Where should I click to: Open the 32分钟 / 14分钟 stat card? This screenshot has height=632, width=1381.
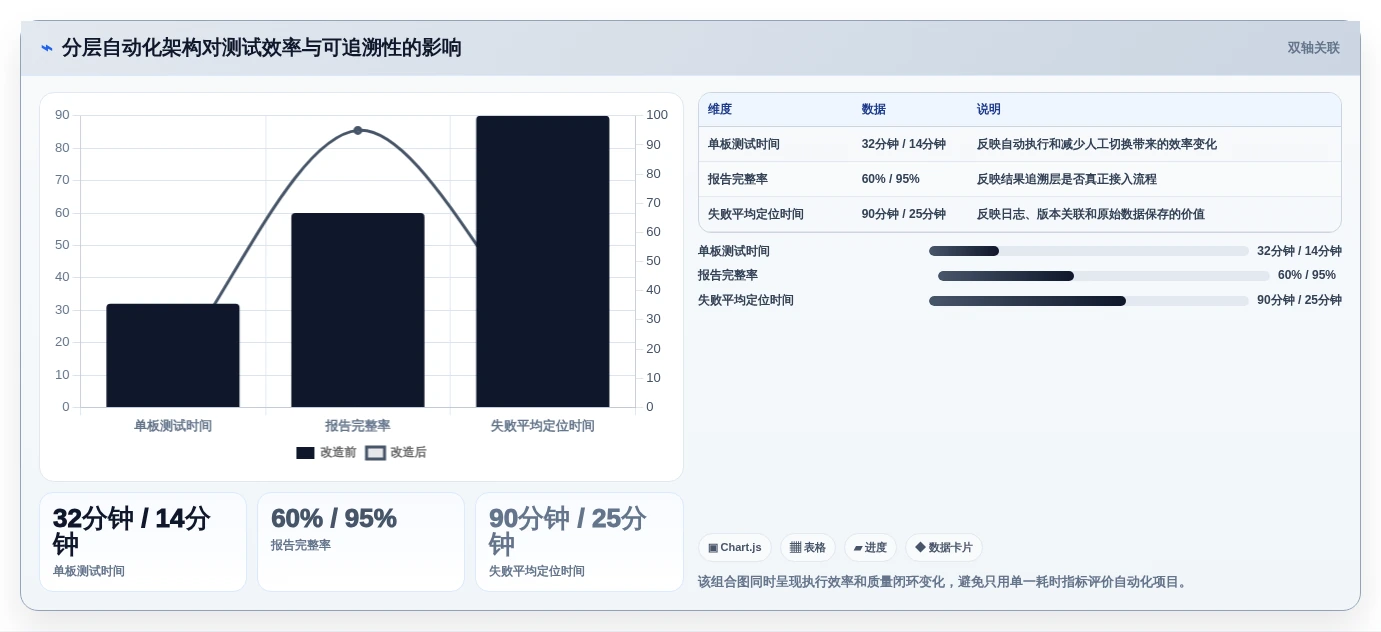143,542
